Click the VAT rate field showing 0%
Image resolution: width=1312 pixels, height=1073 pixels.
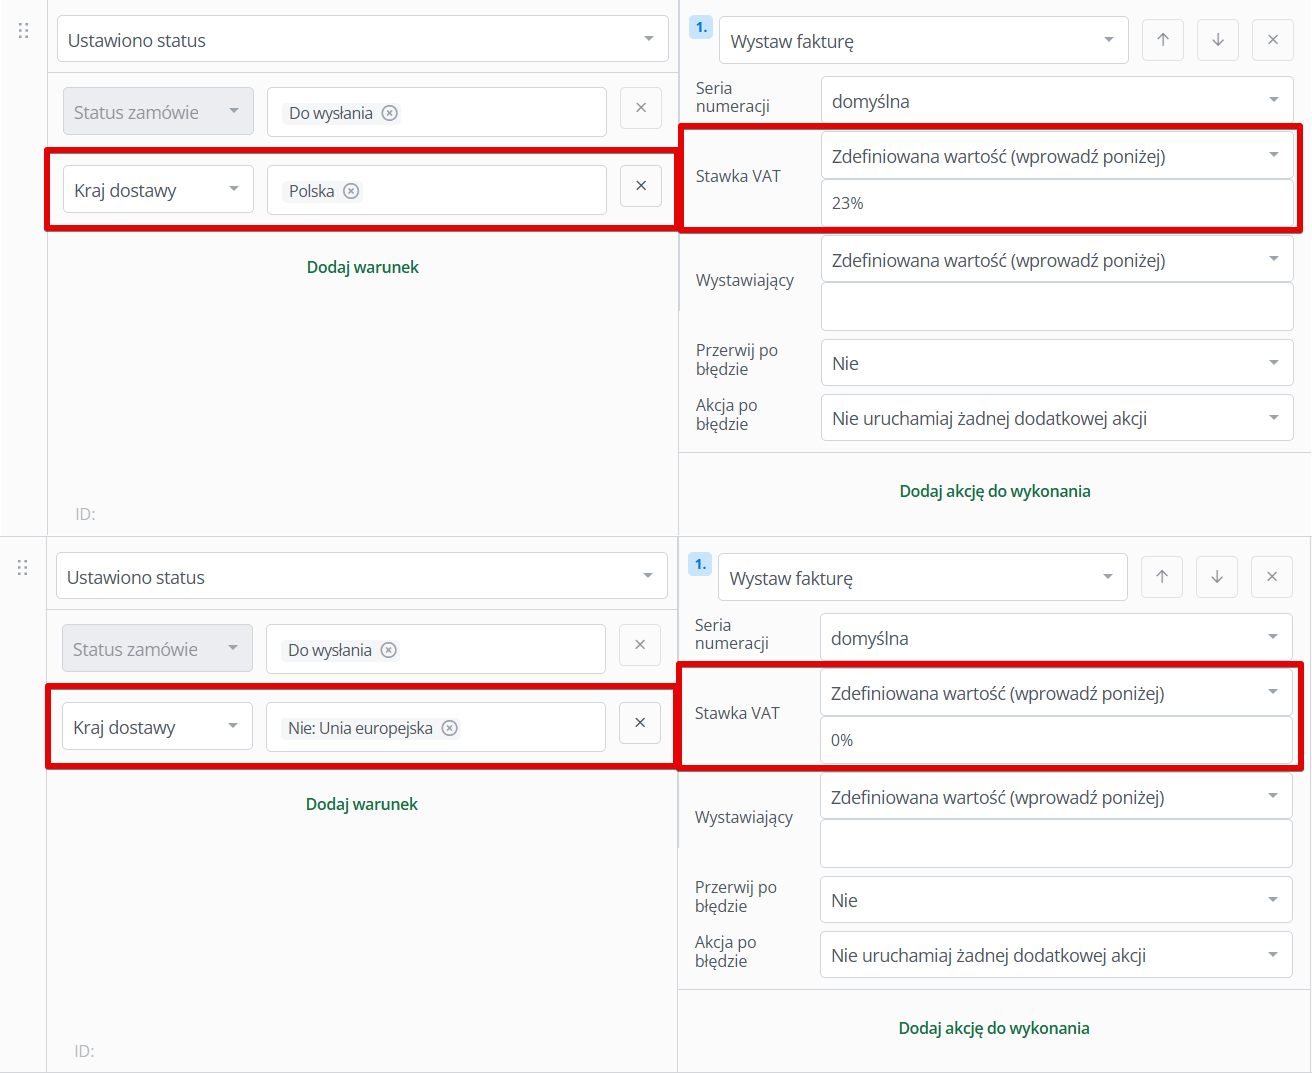coord(1055,740)
